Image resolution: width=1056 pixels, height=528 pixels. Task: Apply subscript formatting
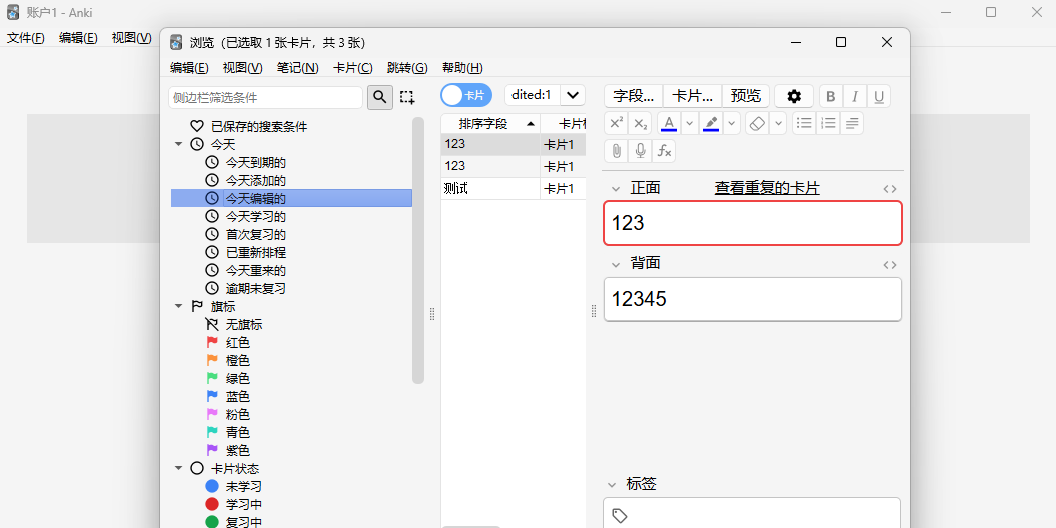tap(640, 123)
